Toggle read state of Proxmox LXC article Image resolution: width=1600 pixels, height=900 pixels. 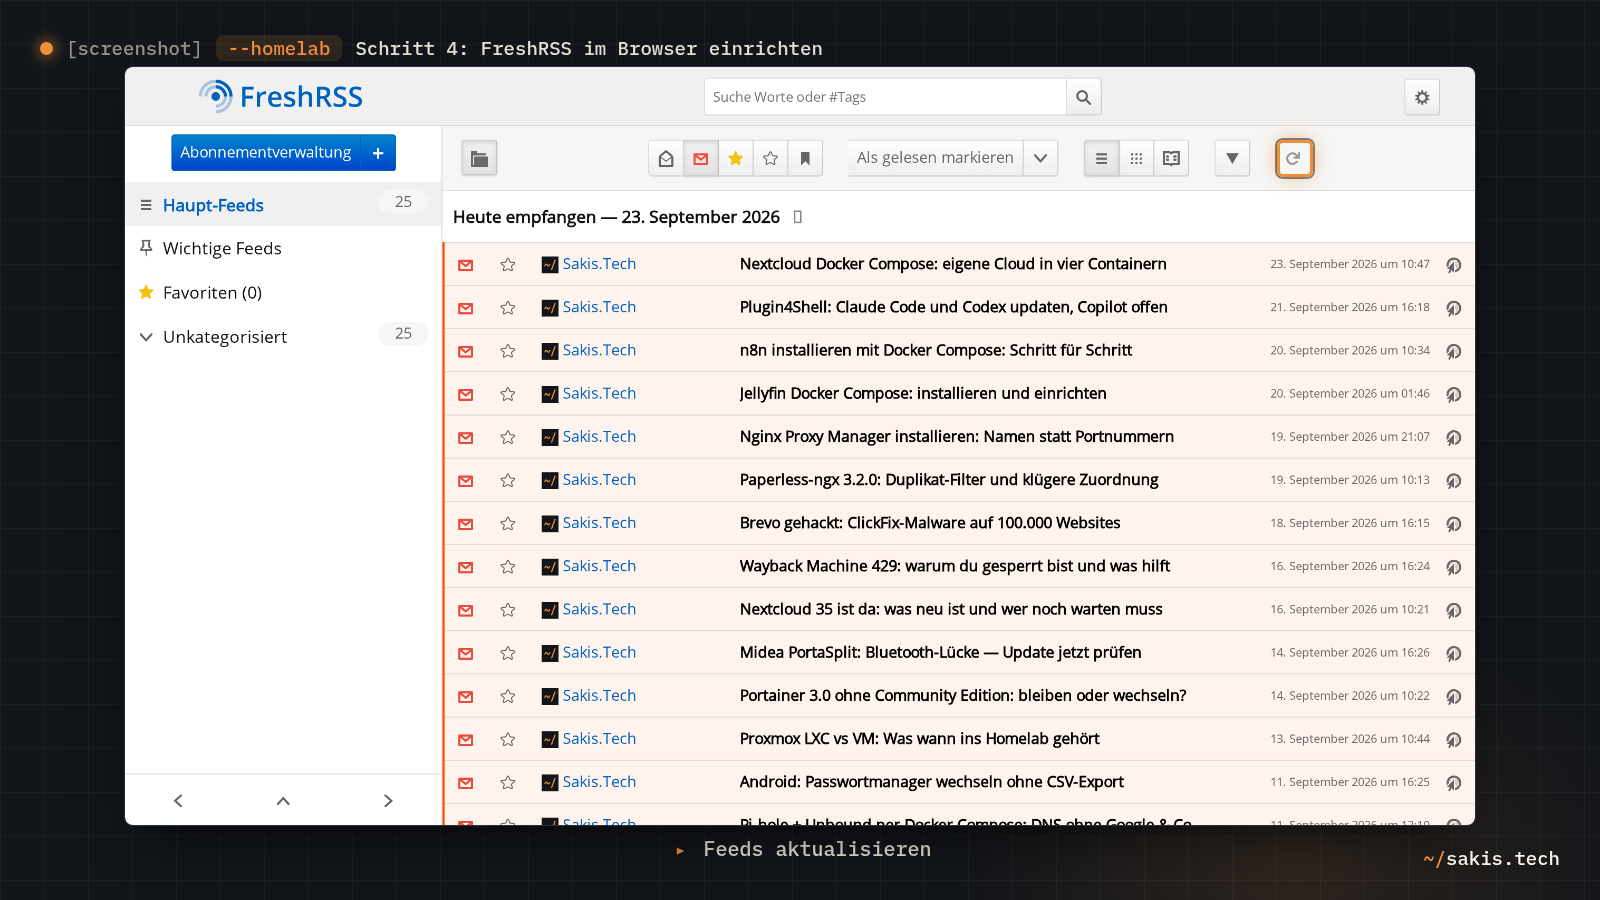click(x=466, y=740)
